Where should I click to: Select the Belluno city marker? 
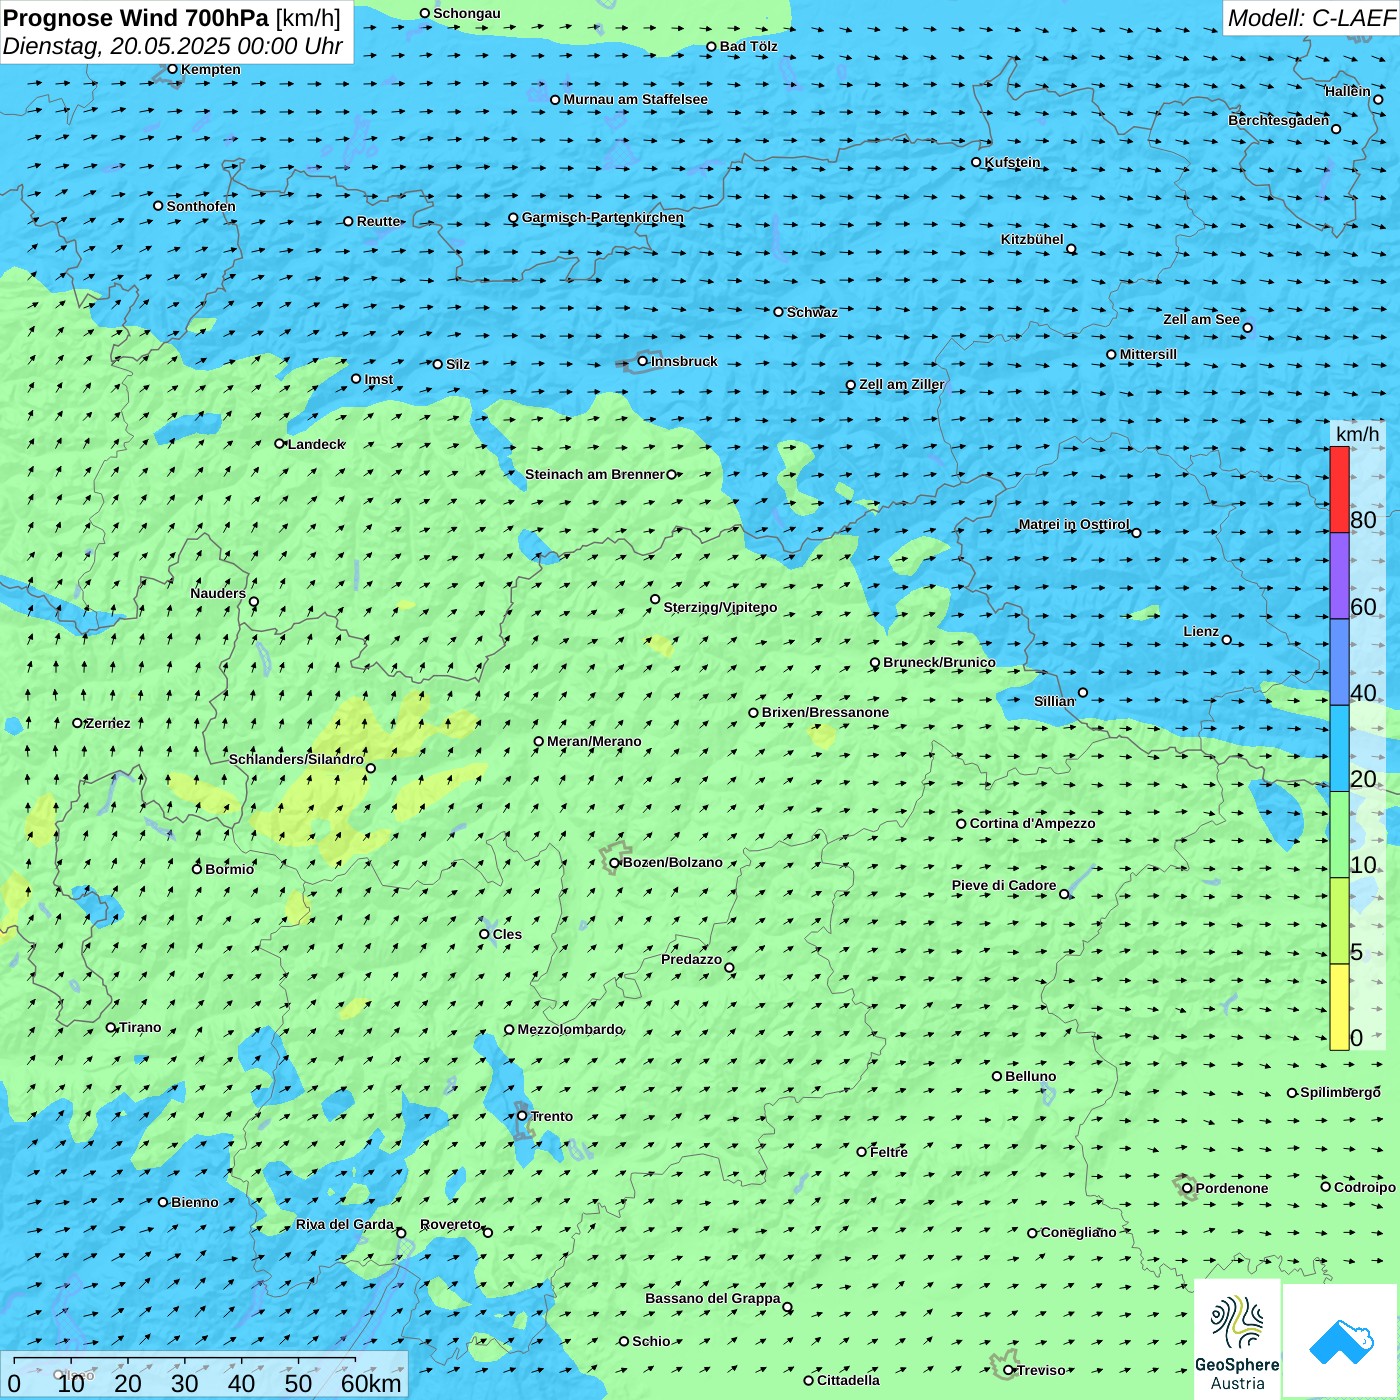pyautogui.click(x=997, y=1076)
